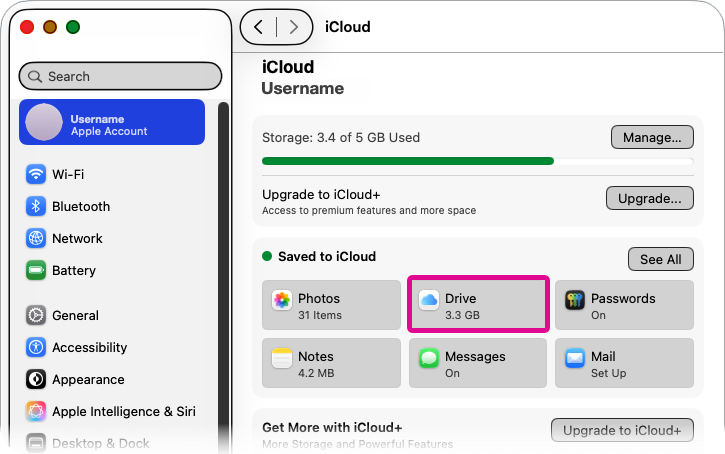
Task: Click the magnifying glass search icon
Action: coord(35,76)
